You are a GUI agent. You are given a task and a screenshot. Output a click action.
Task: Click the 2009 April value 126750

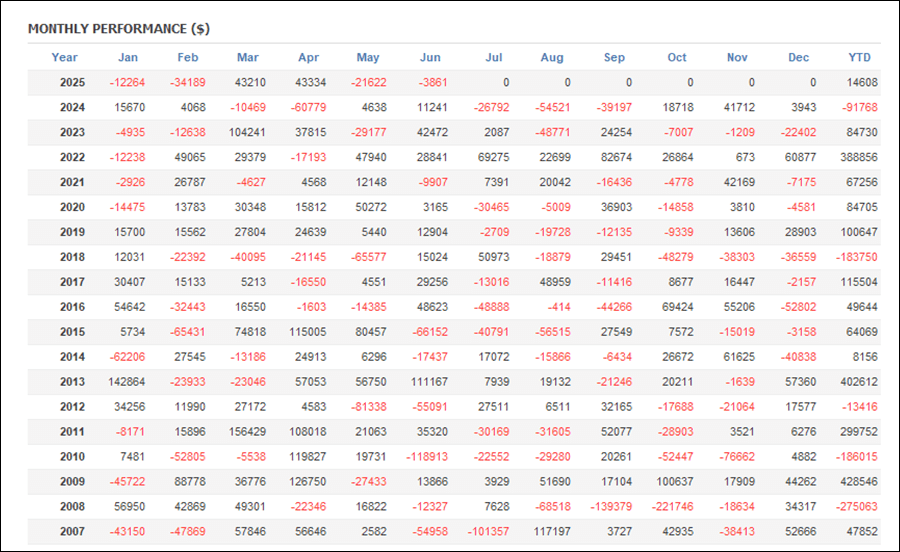pyautogui.click(x=308, y=482)
